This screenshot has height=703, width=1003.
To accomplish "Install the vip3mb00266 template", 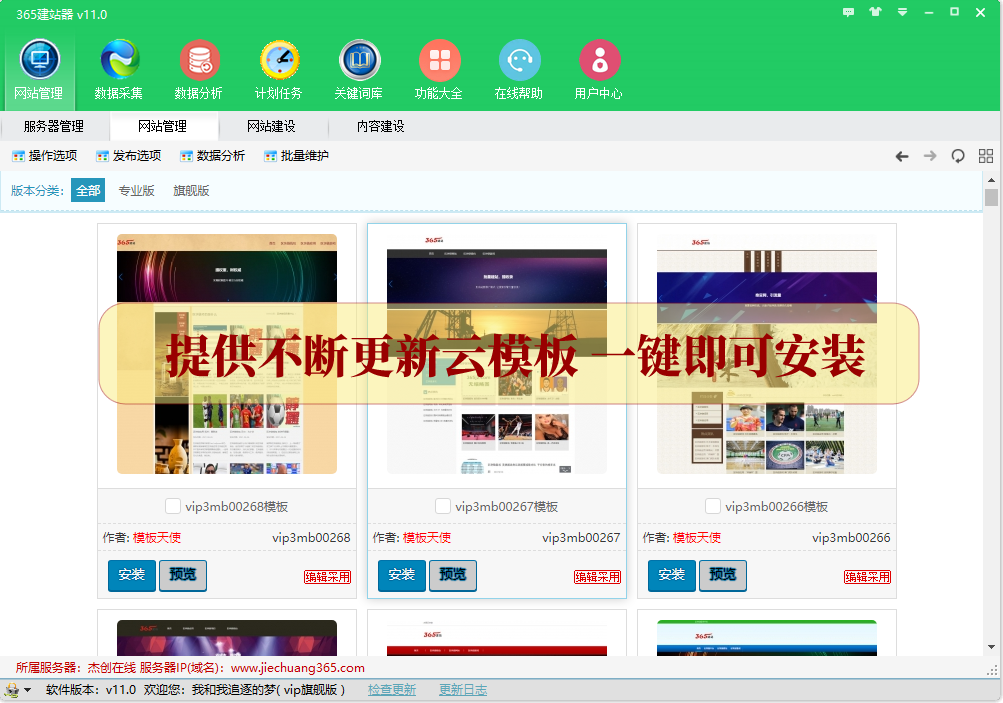I will (672, 575).
